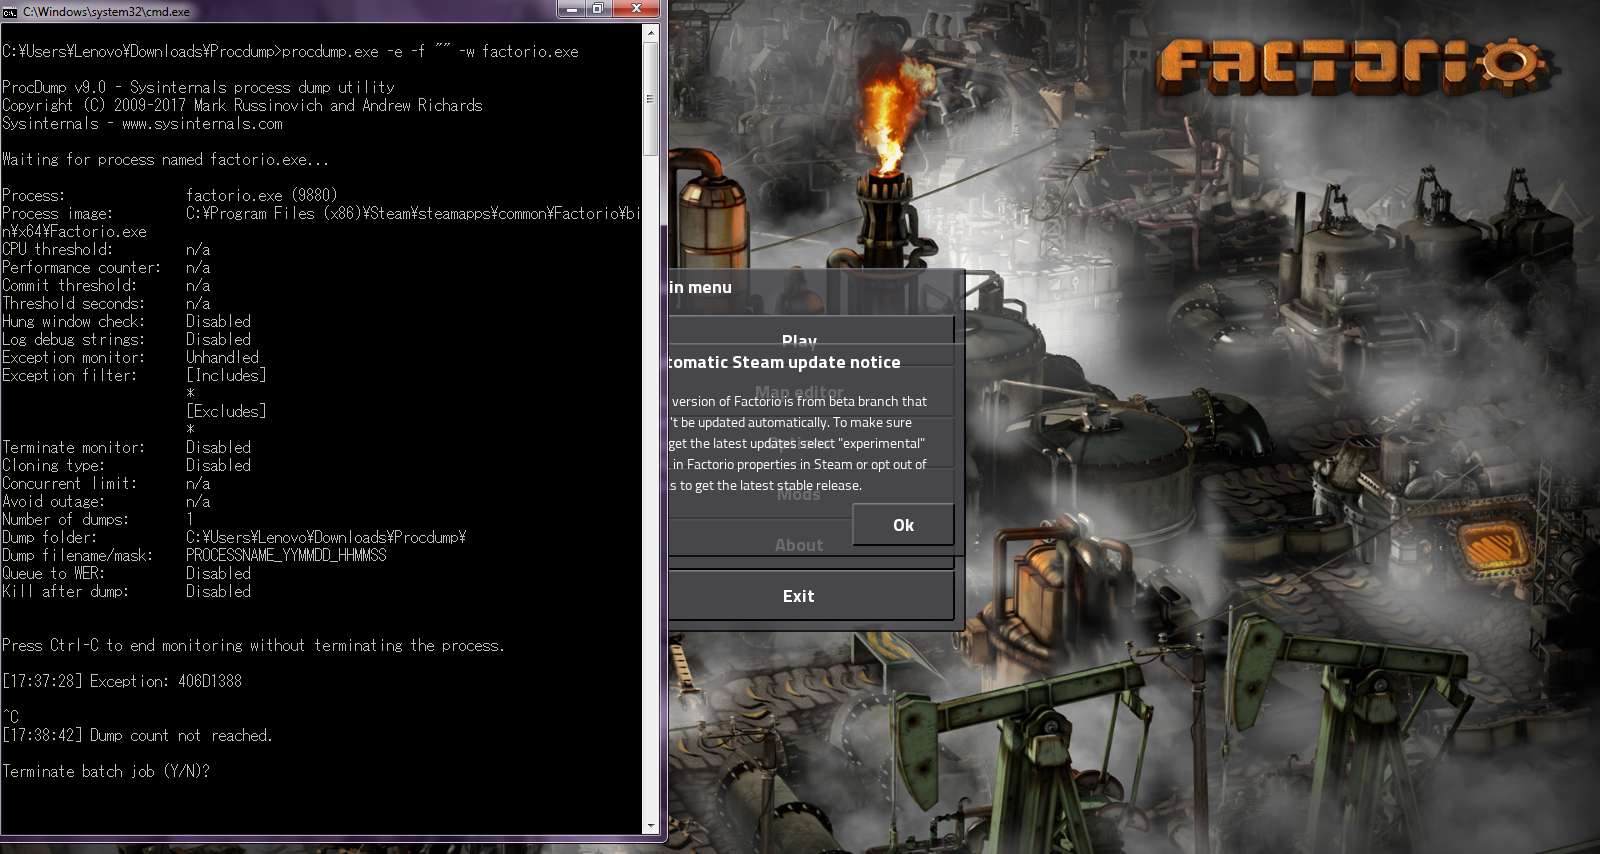Click the 'www.sysinternals.com' text in the console
1600x854 pixels.
pos(202,123)
